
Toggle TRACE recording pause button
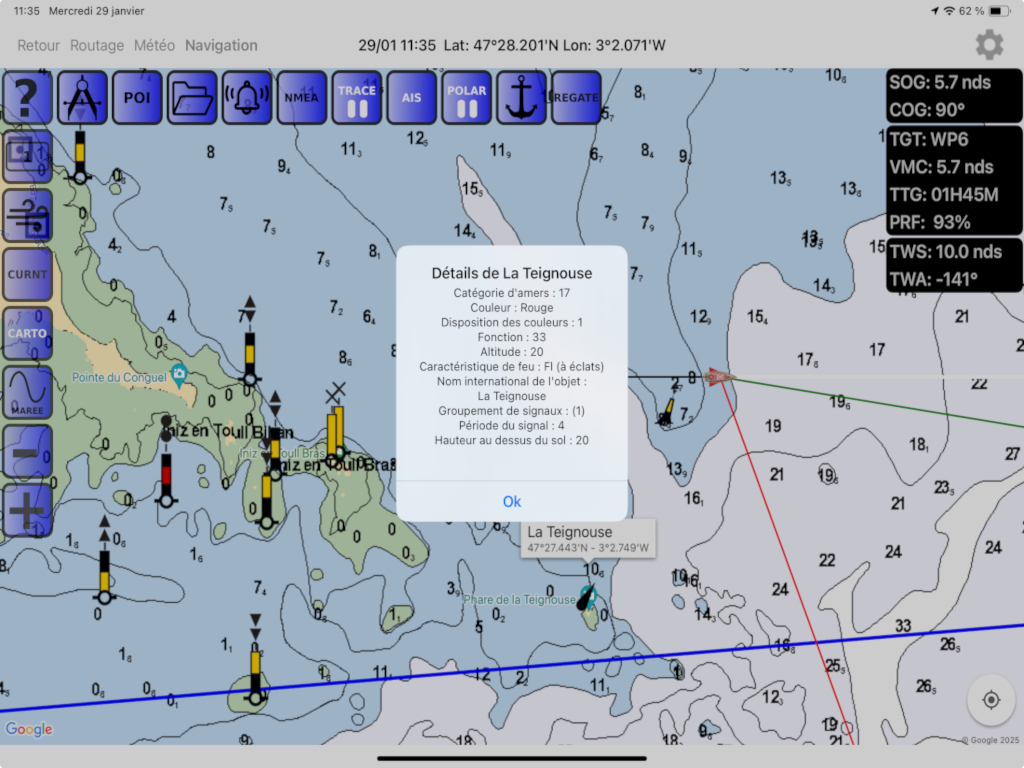pos(357,97)
